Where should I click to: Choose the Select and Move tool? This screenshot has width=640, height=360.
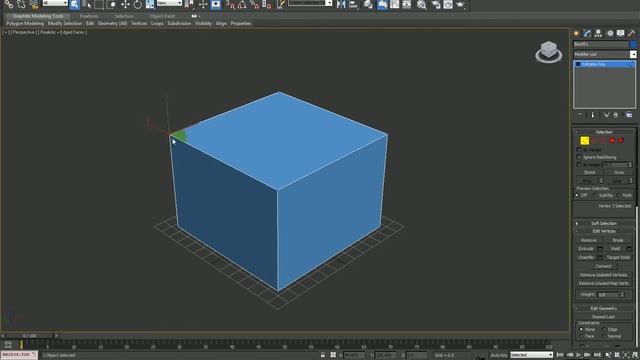[125, 4]
